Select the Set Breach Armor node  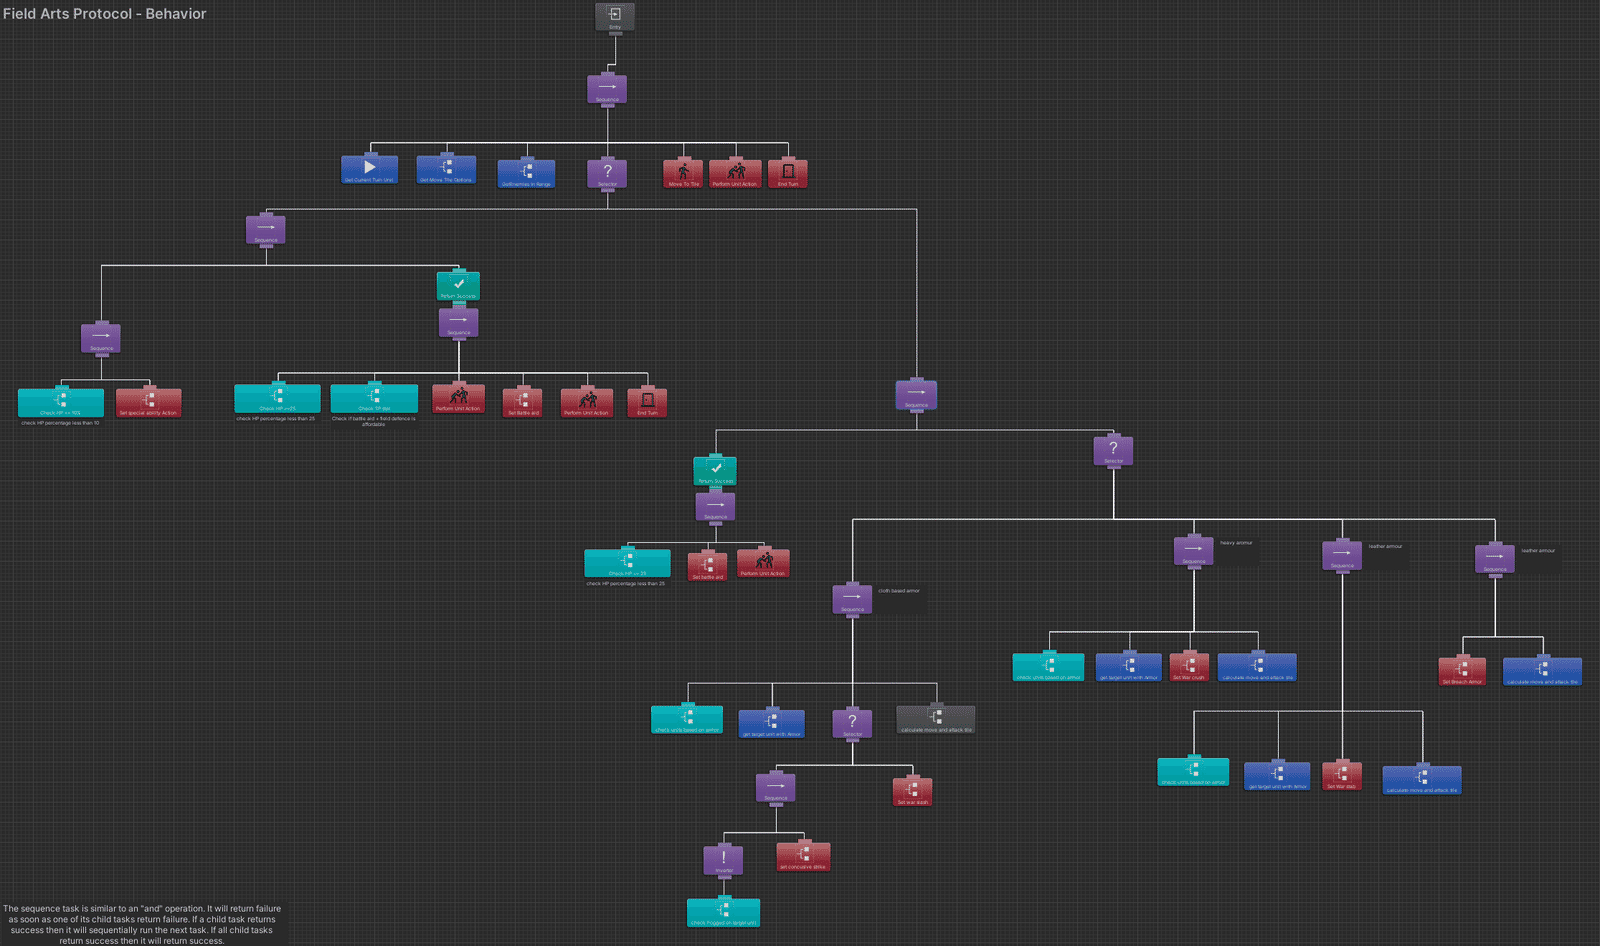pos(1462,672)
